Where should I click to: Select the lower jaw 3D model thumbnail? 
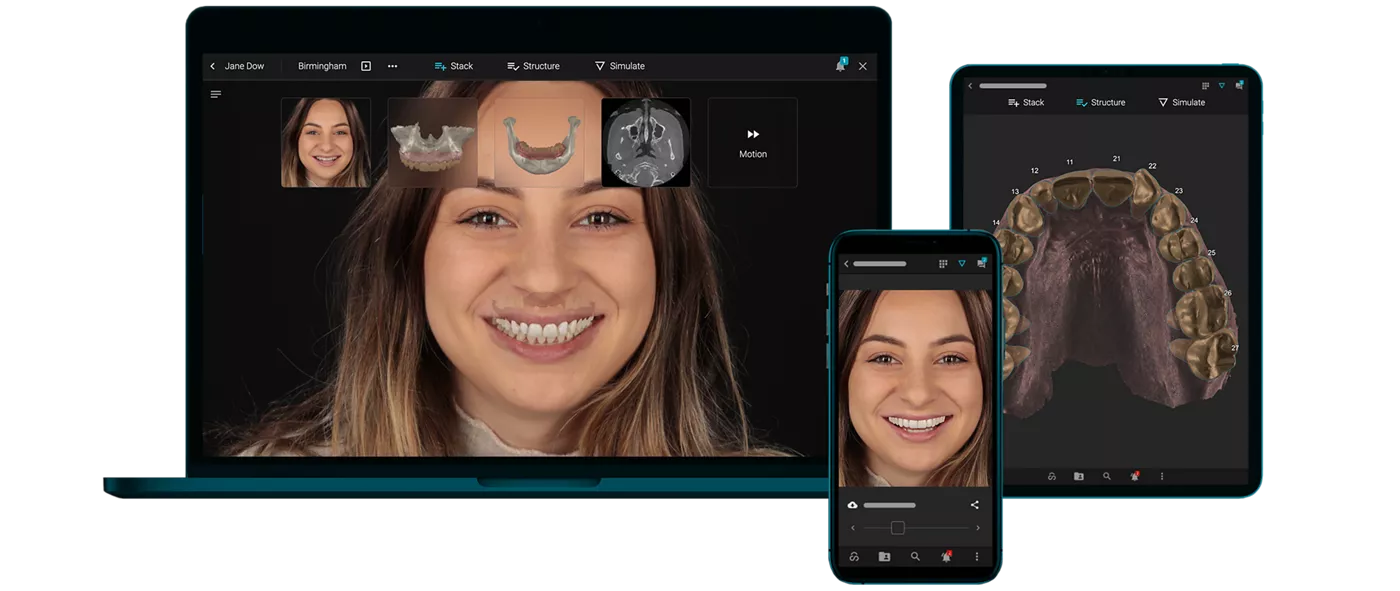(x=540, y=142)
